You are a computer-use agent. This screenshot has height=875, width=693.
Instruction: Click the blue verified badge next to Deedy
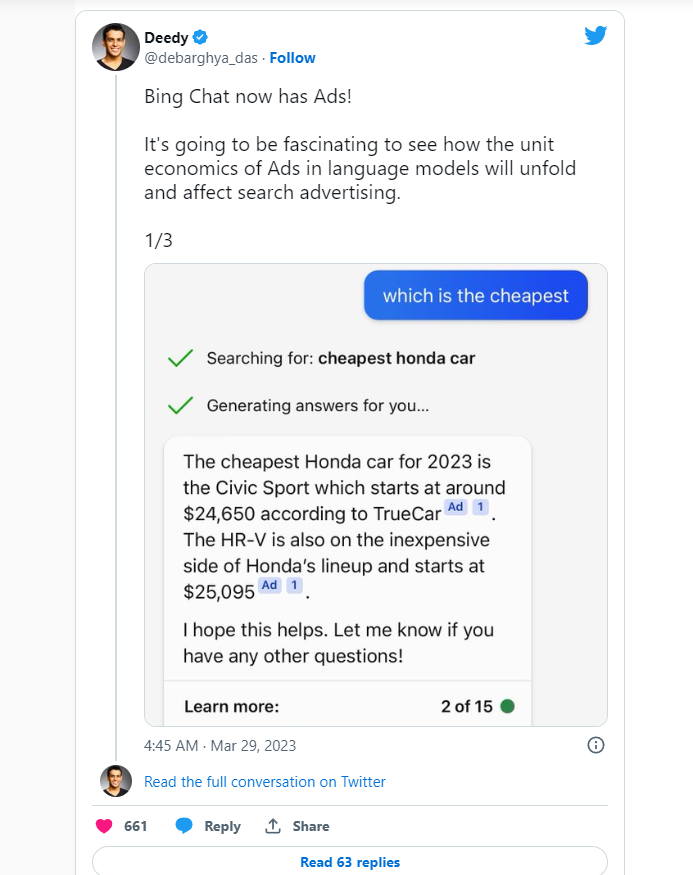[201, 37]
